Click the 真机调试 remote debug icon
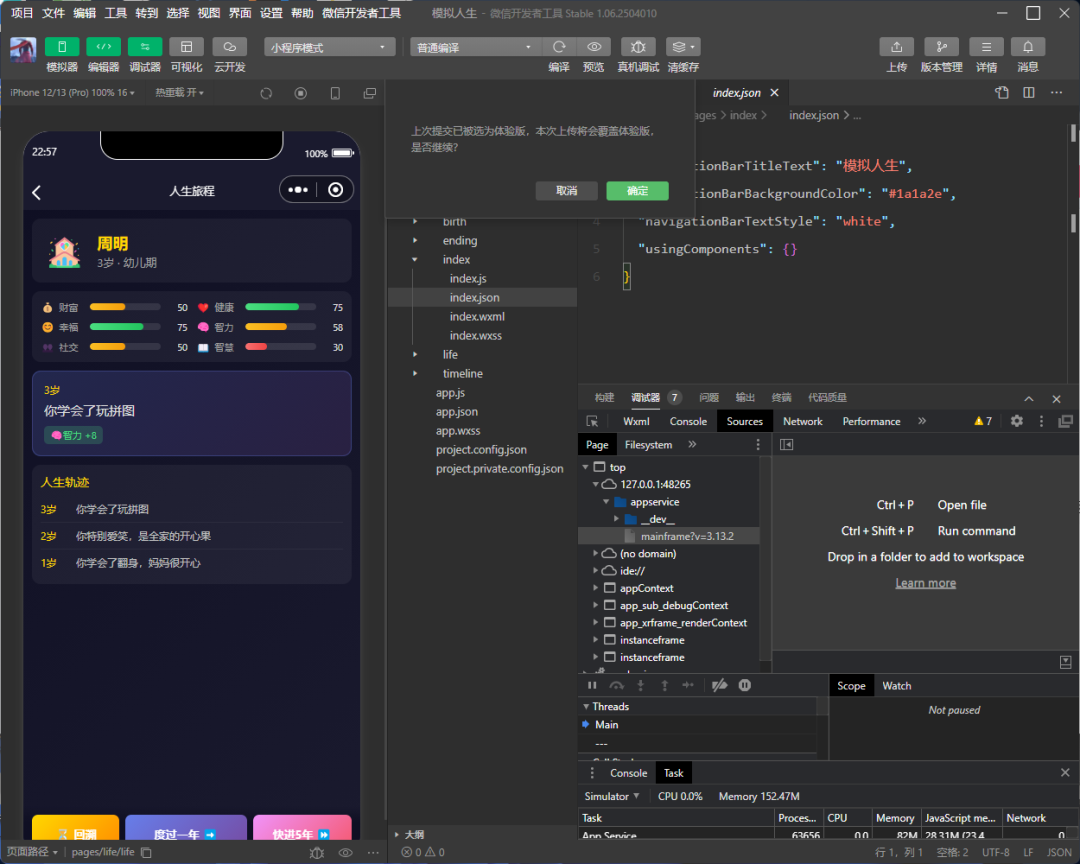The width and height of the screenshot is (1080, 864). 638,47
